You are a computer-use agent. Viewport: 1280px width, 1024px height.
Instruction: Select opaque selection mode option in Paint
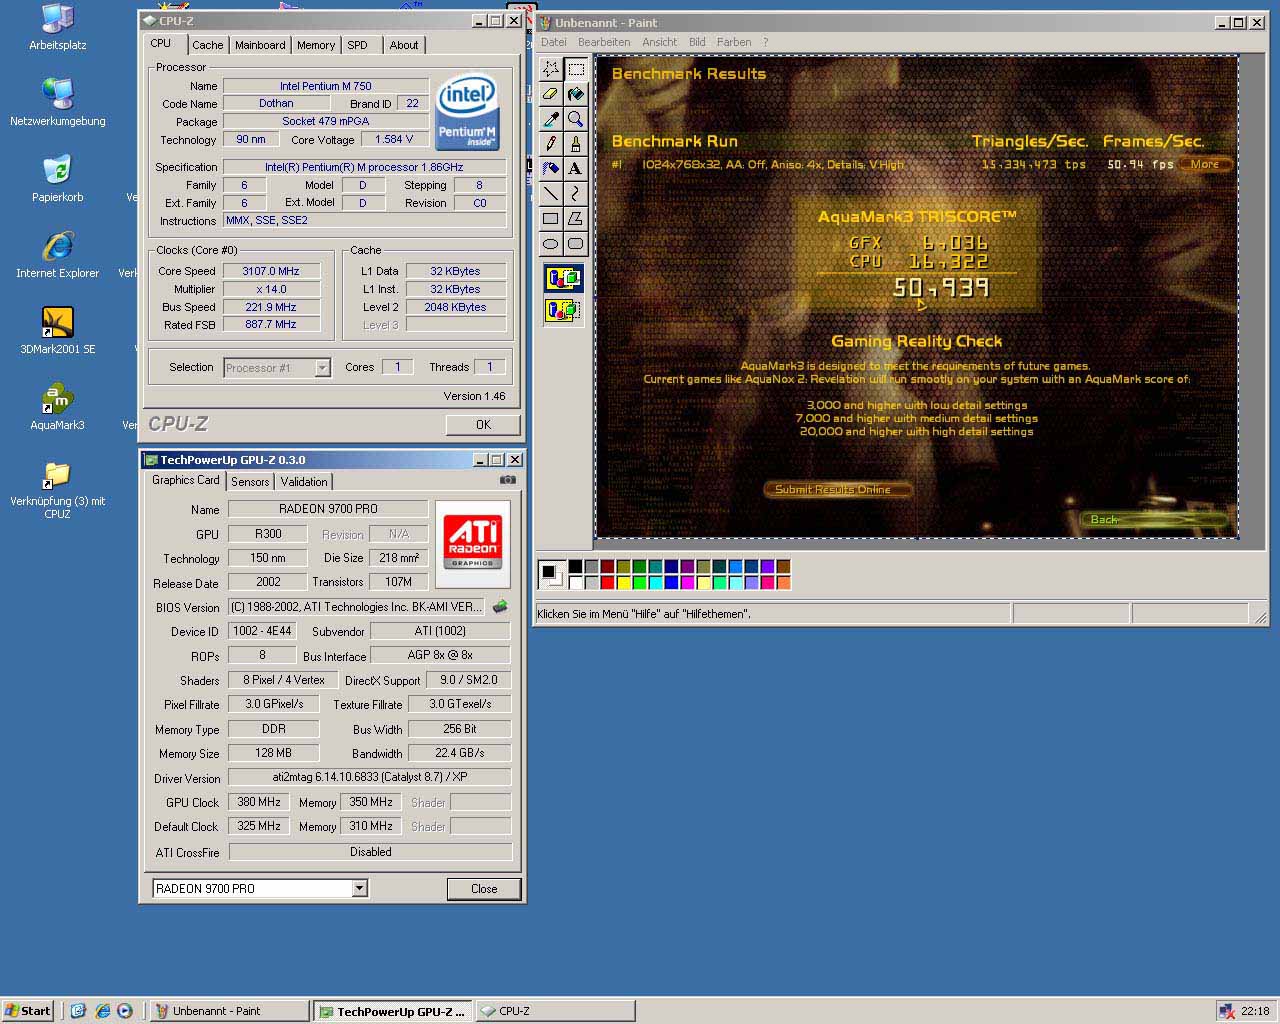(563, 278)
